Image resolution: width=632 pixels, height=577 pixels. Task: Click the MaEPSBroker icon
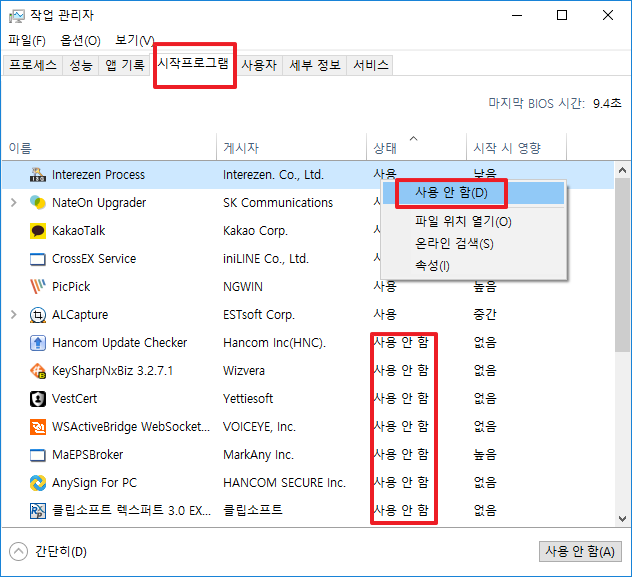tap(38, 455)
